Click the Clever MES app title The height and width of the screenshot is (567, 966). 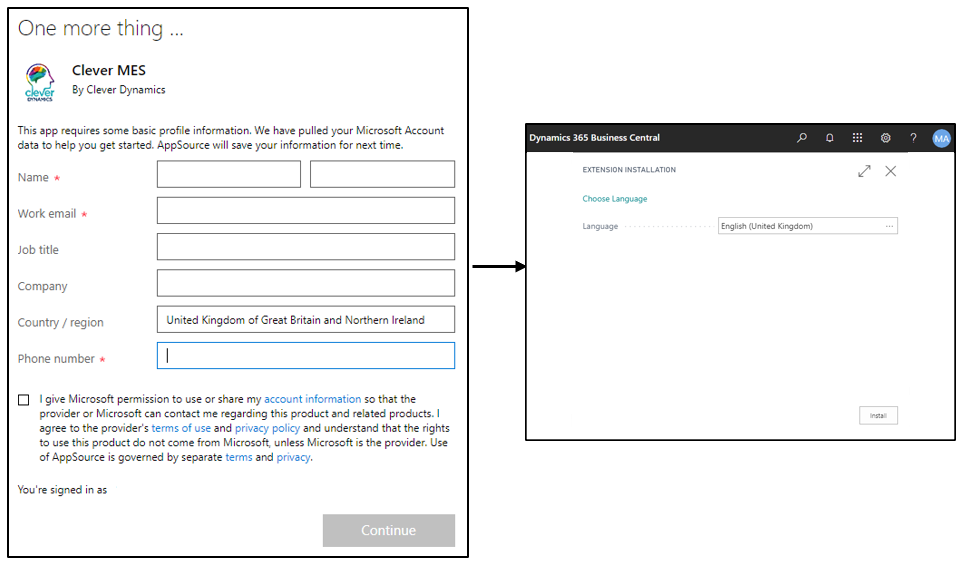108,71
